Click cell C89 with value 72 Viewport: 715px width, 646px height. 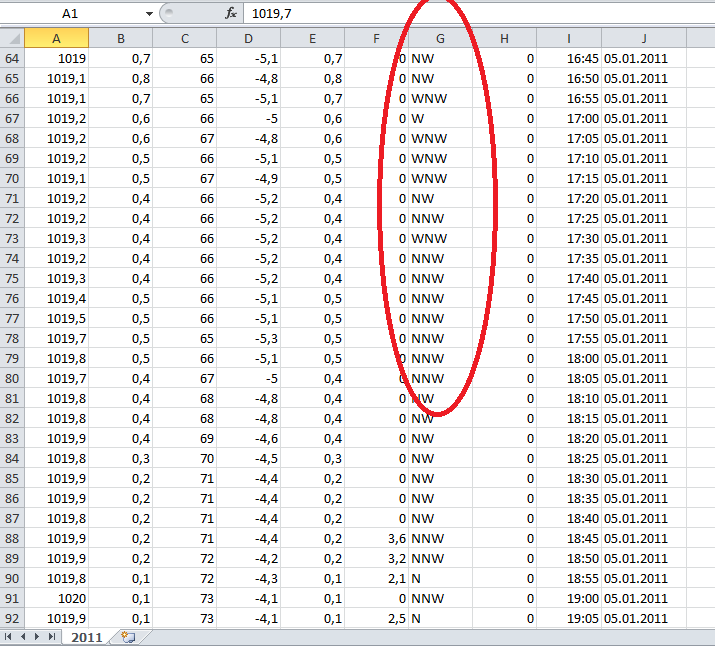(185, 558)
